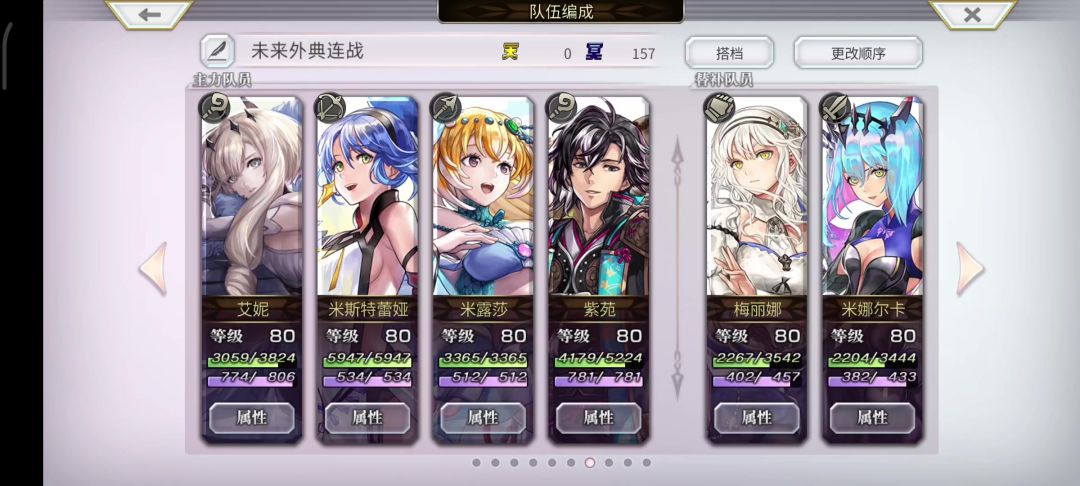Select the 米露莎 character portrait
This screenshot has height=486, width=1080.
483,196
